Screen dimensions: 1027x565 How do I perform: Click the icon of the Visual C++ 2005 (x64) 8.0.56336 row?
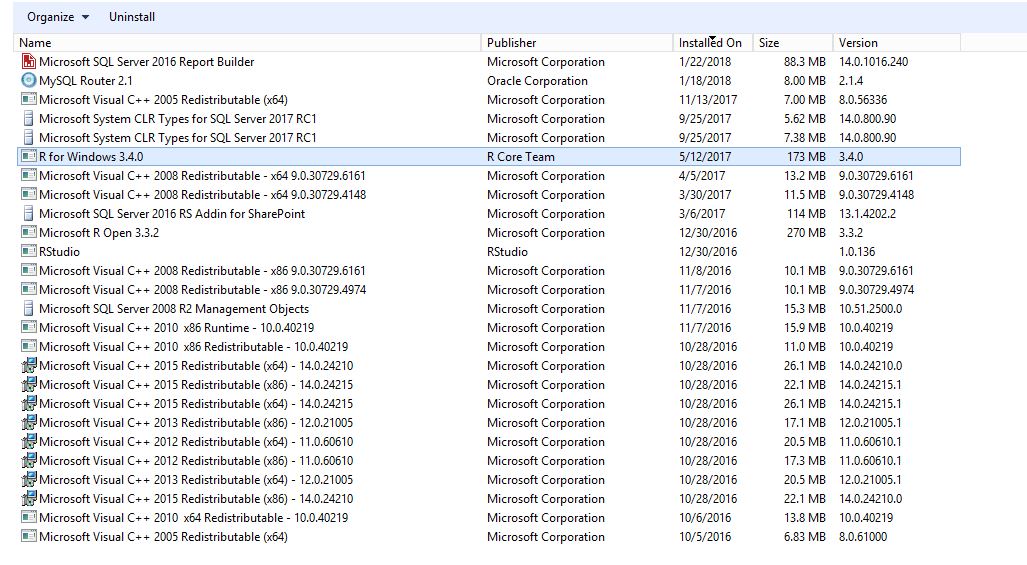click(28, 100)
